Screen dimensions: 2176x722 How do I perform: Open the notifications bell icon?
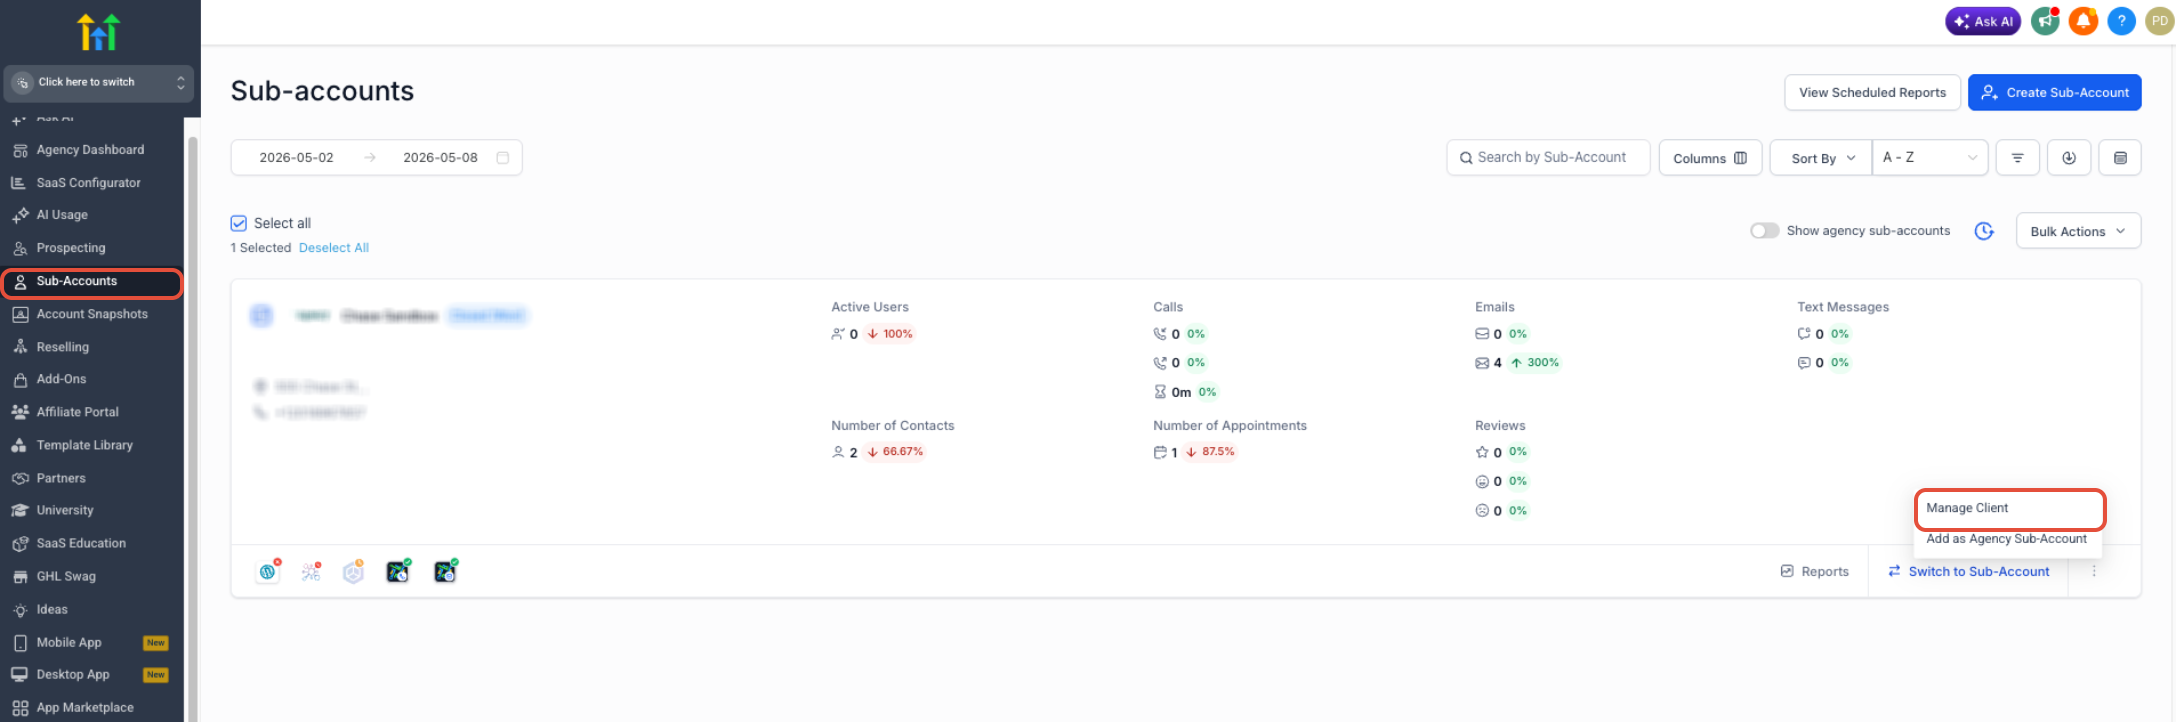[x=2083, y=21]
